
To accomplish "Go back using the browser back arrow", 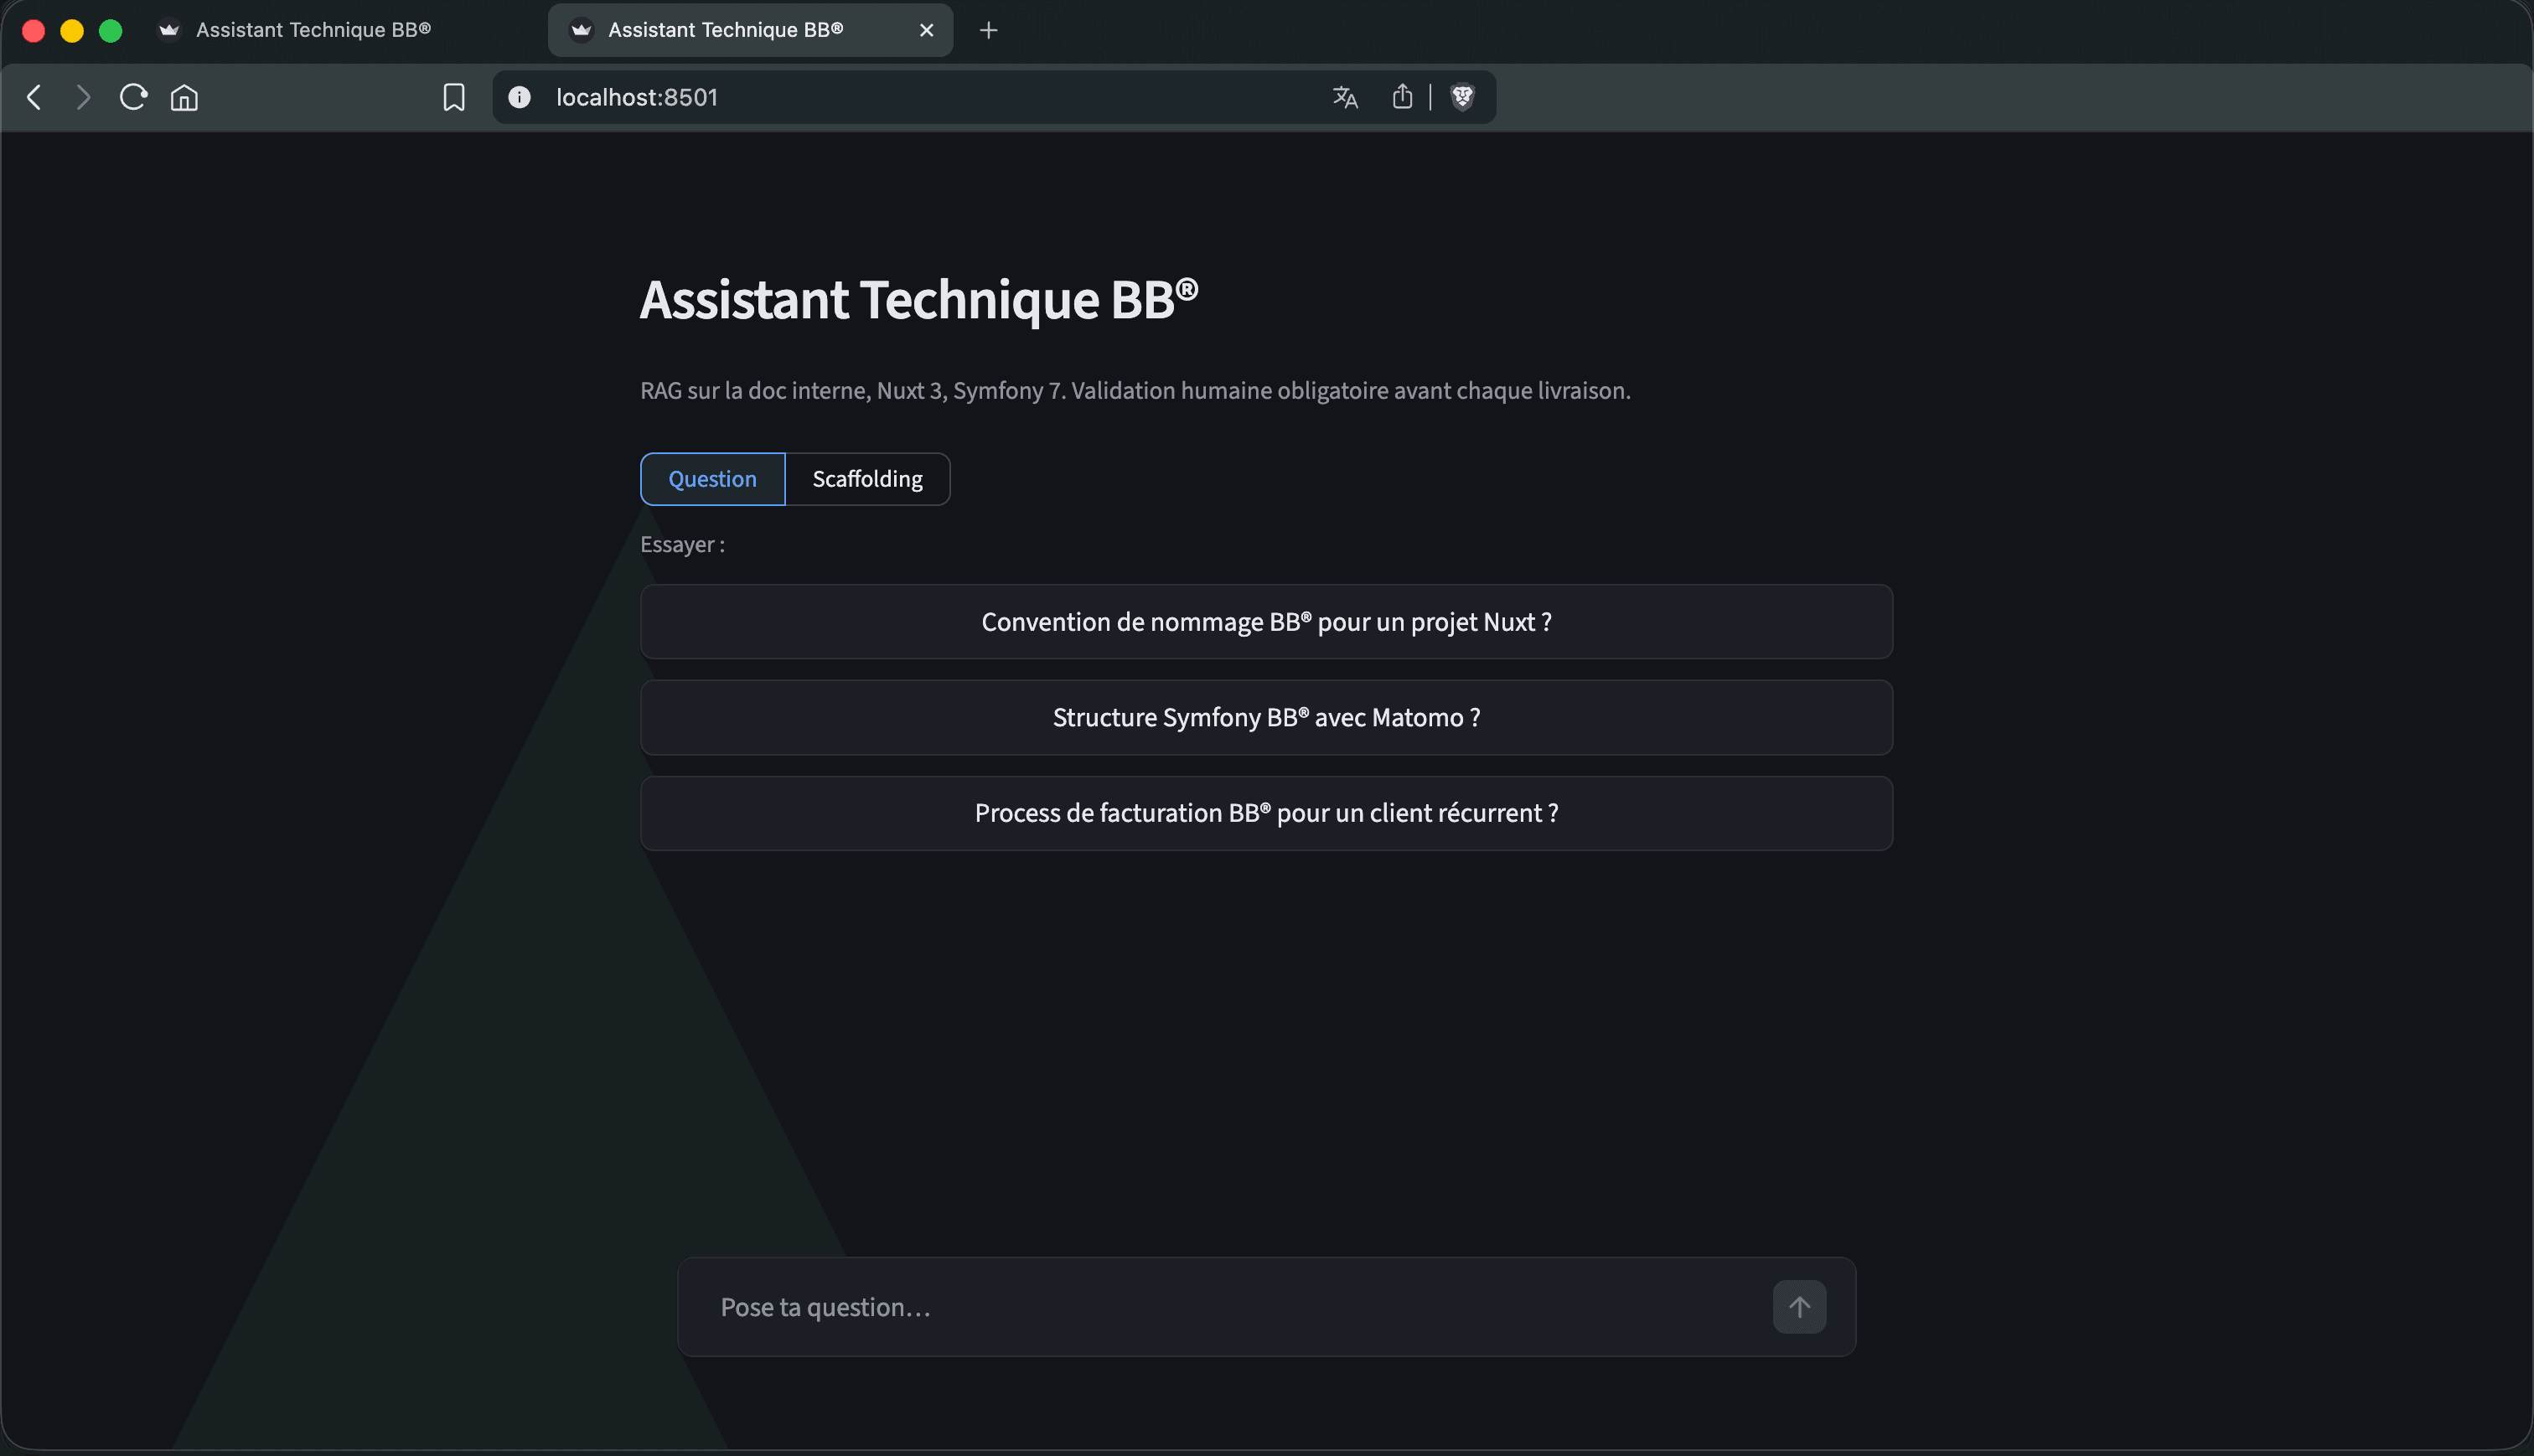I will click(x=34, y=97).
